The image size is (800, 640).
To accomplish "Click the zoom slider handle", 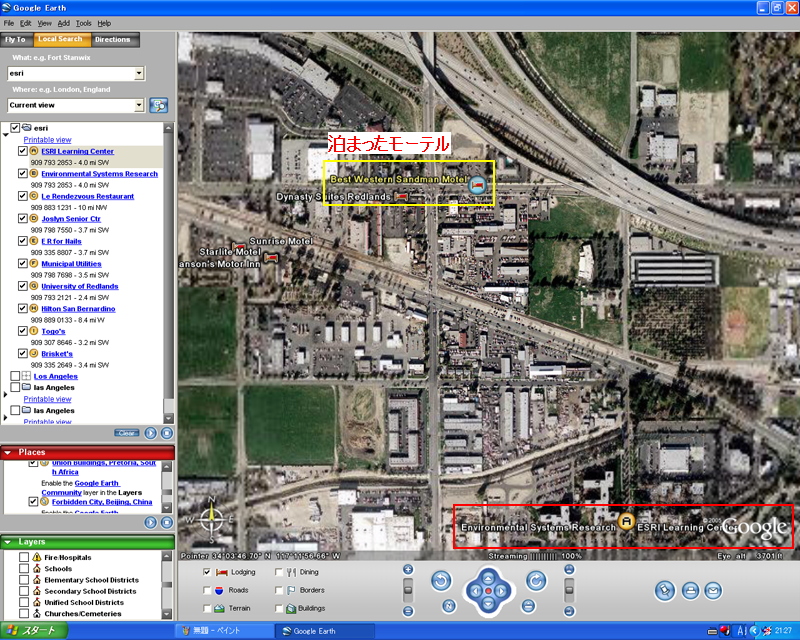I will 408,590.
